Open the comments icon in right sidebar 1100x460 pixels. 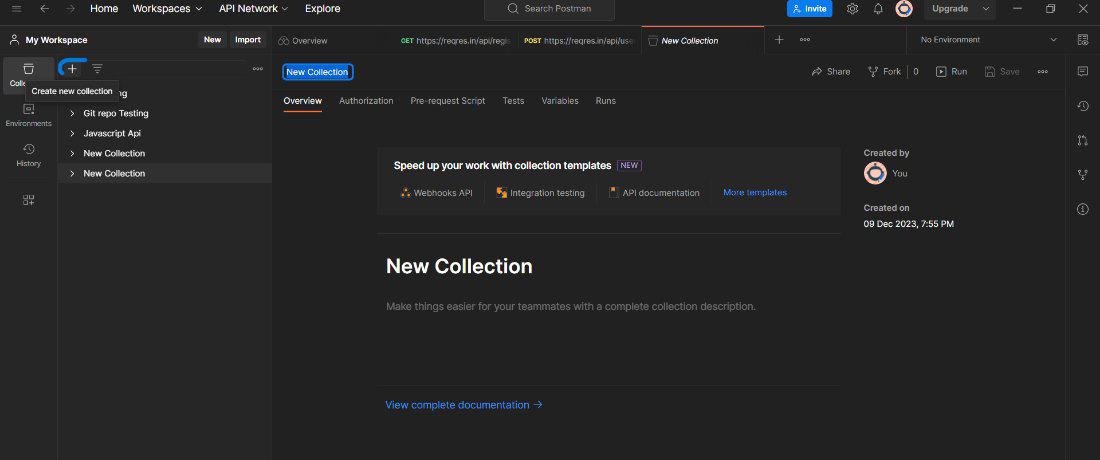click(1082, 71)
